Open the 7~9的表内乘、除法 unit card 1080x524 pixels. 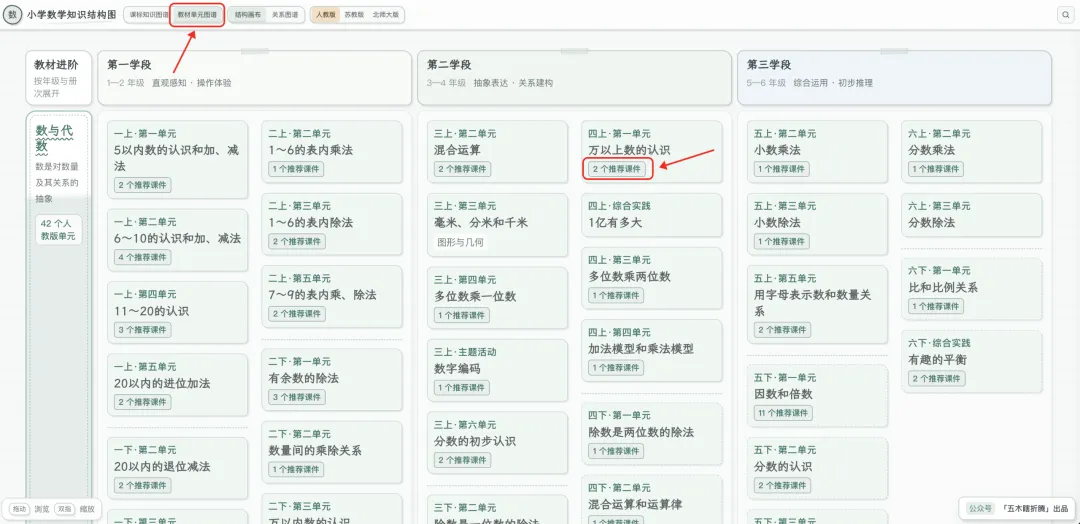pos(332,297)
